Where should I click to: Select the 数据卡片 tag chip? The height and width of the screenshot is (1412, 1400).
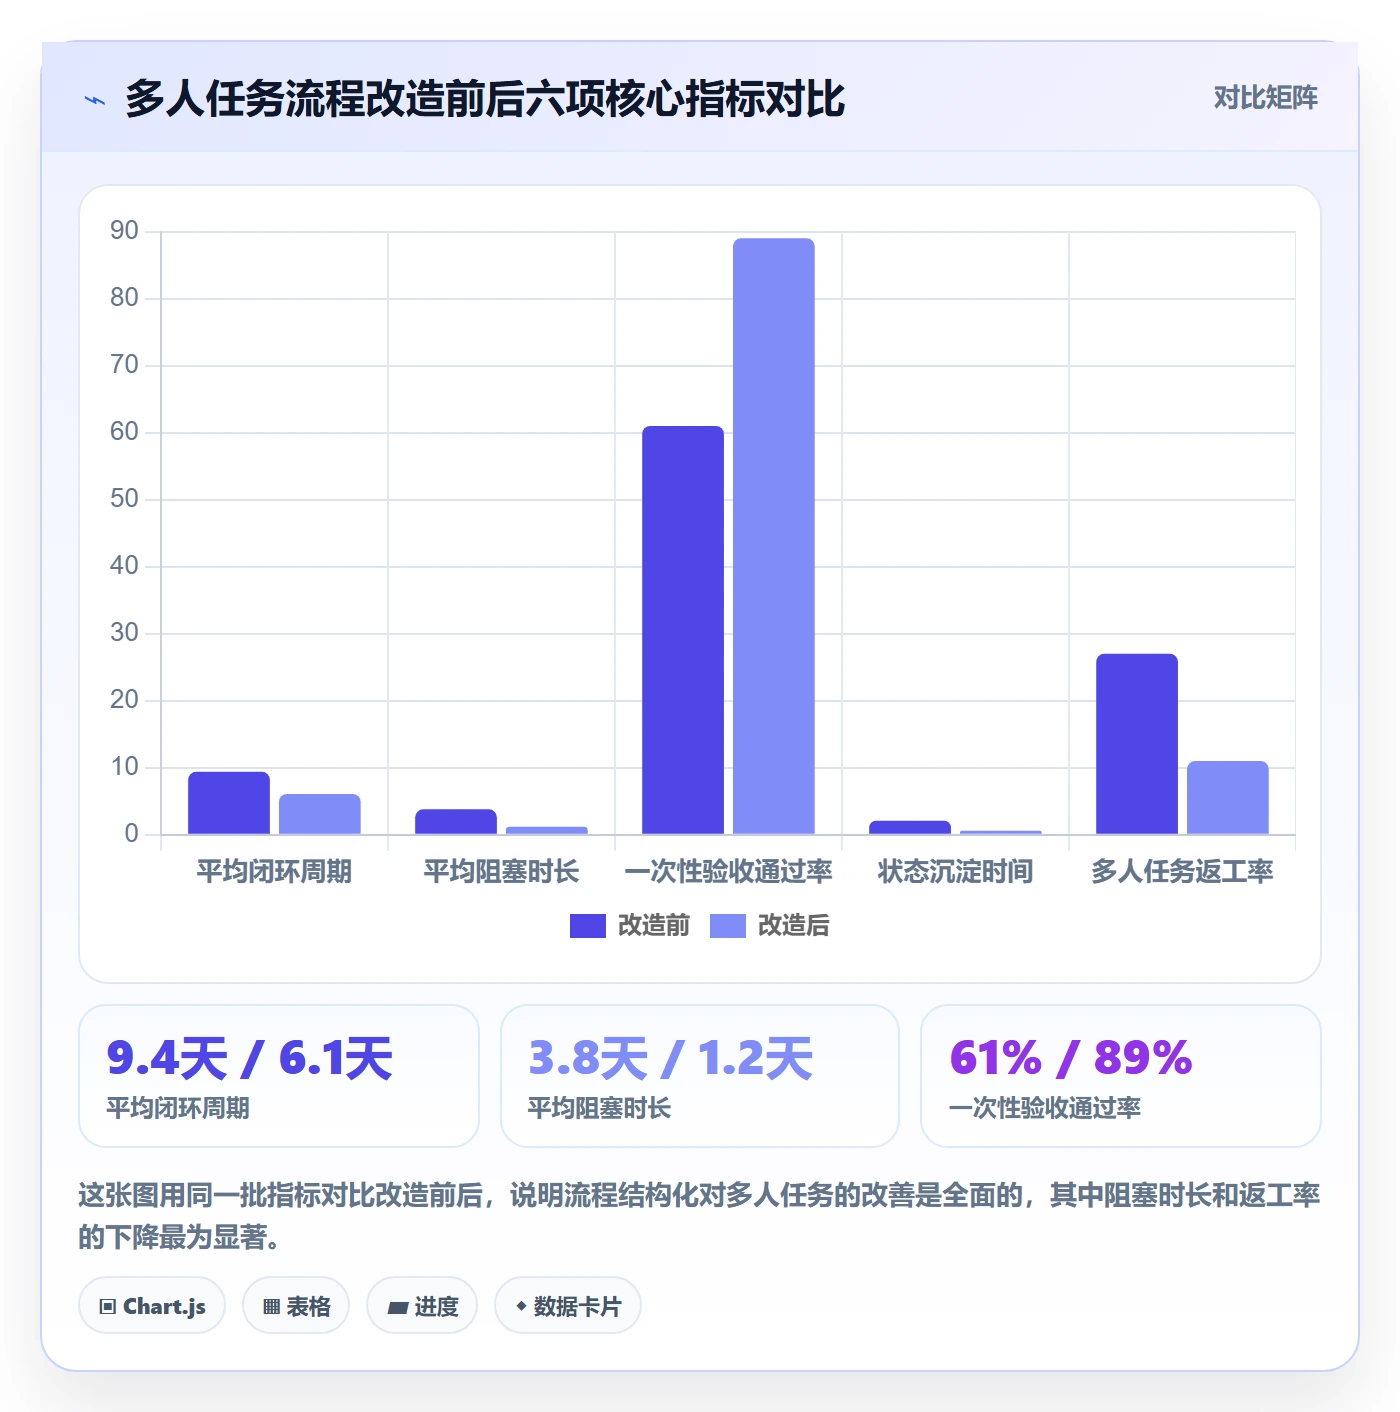coord(568,1306)
